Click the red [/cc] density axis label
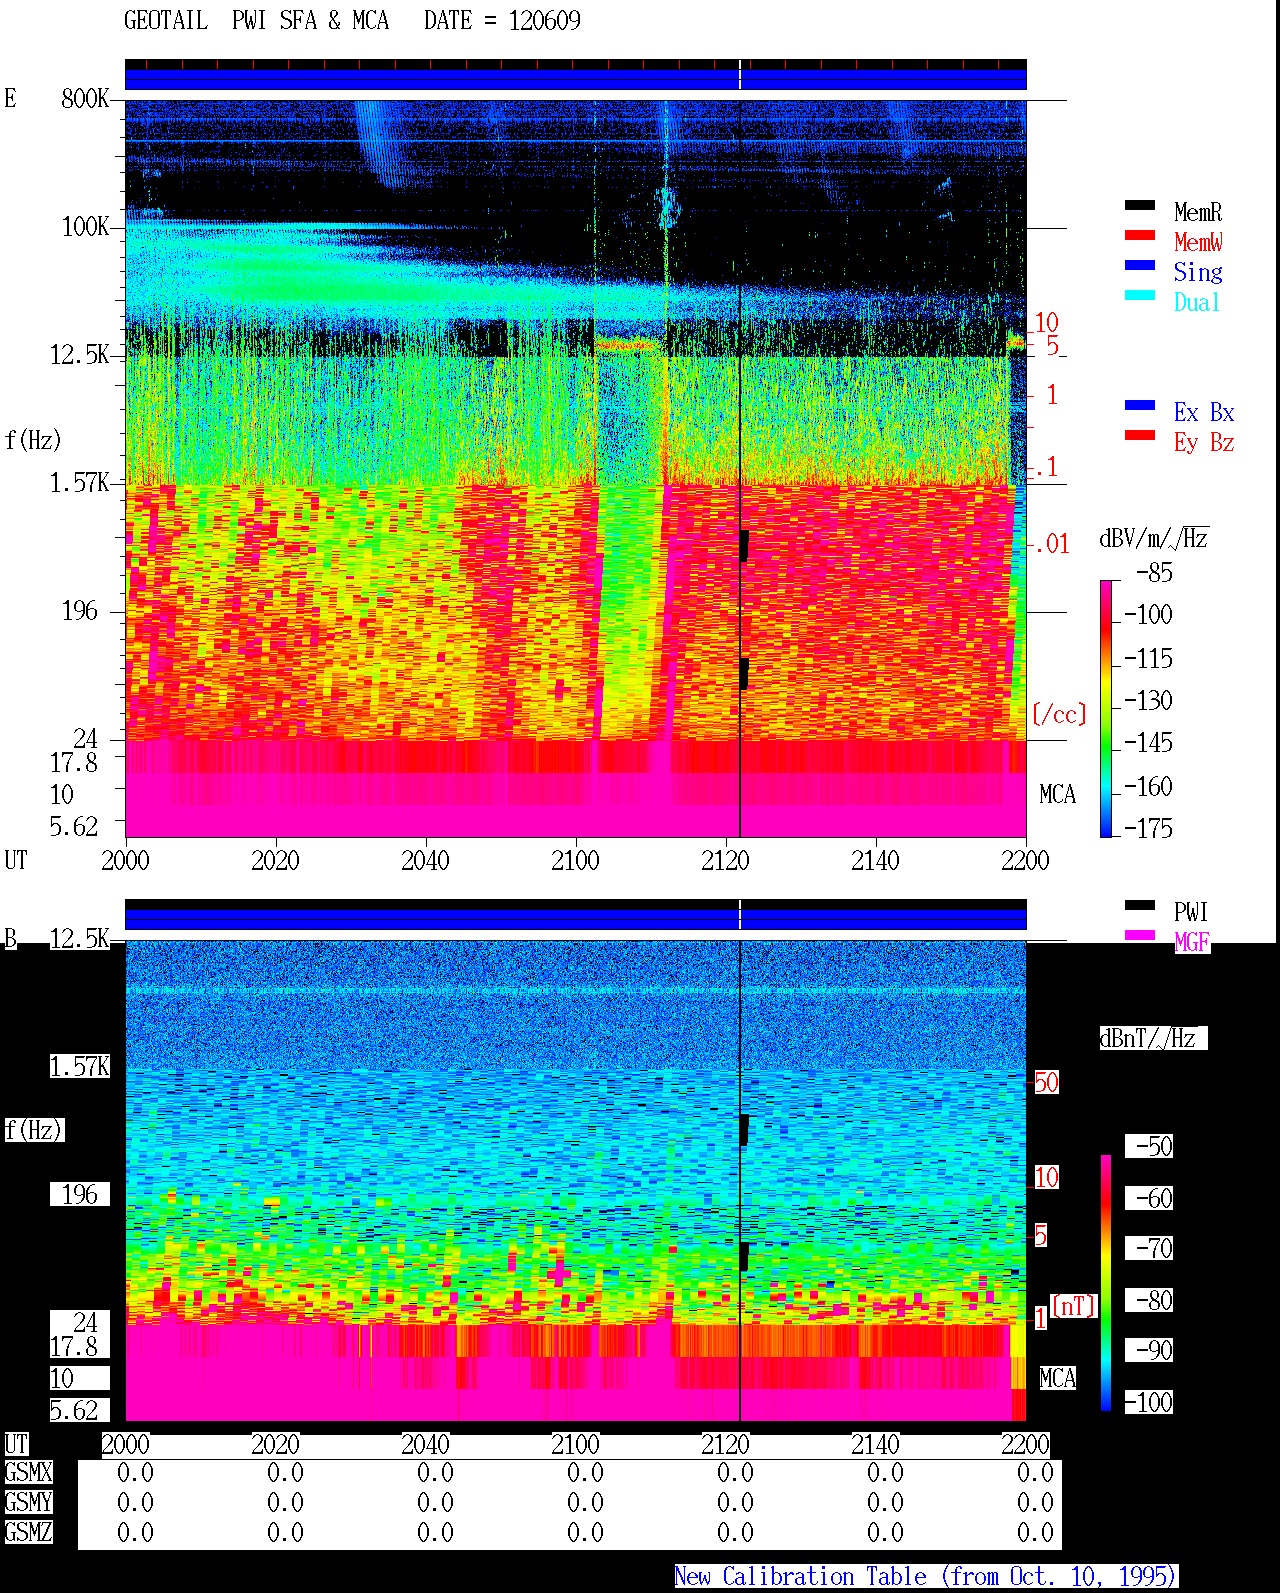 pyautogui.click(x=1059, y=714)
